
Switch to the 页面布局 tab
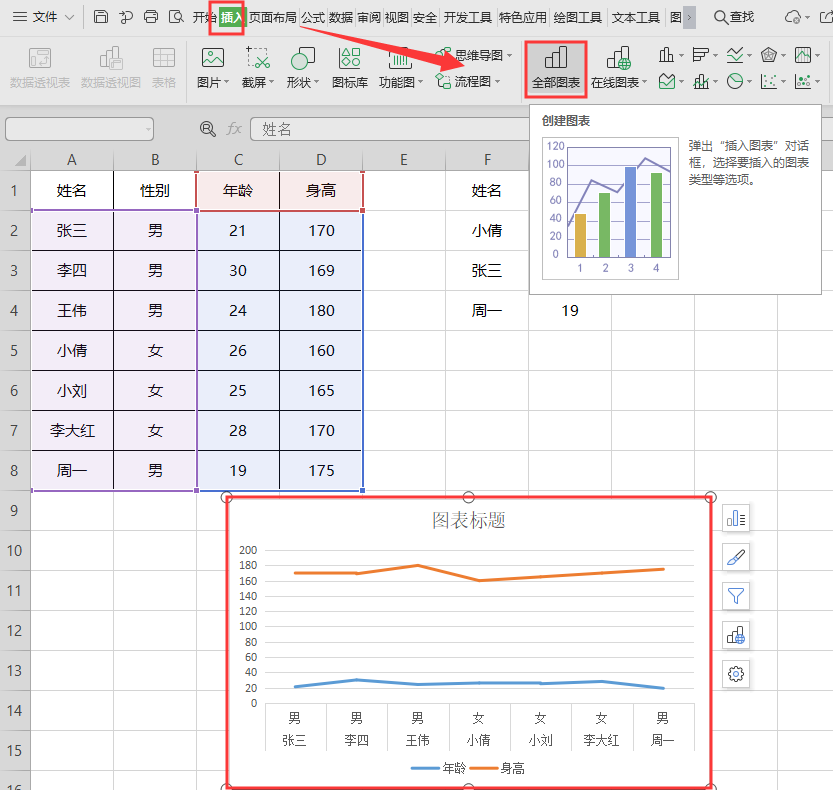point(273,18)
